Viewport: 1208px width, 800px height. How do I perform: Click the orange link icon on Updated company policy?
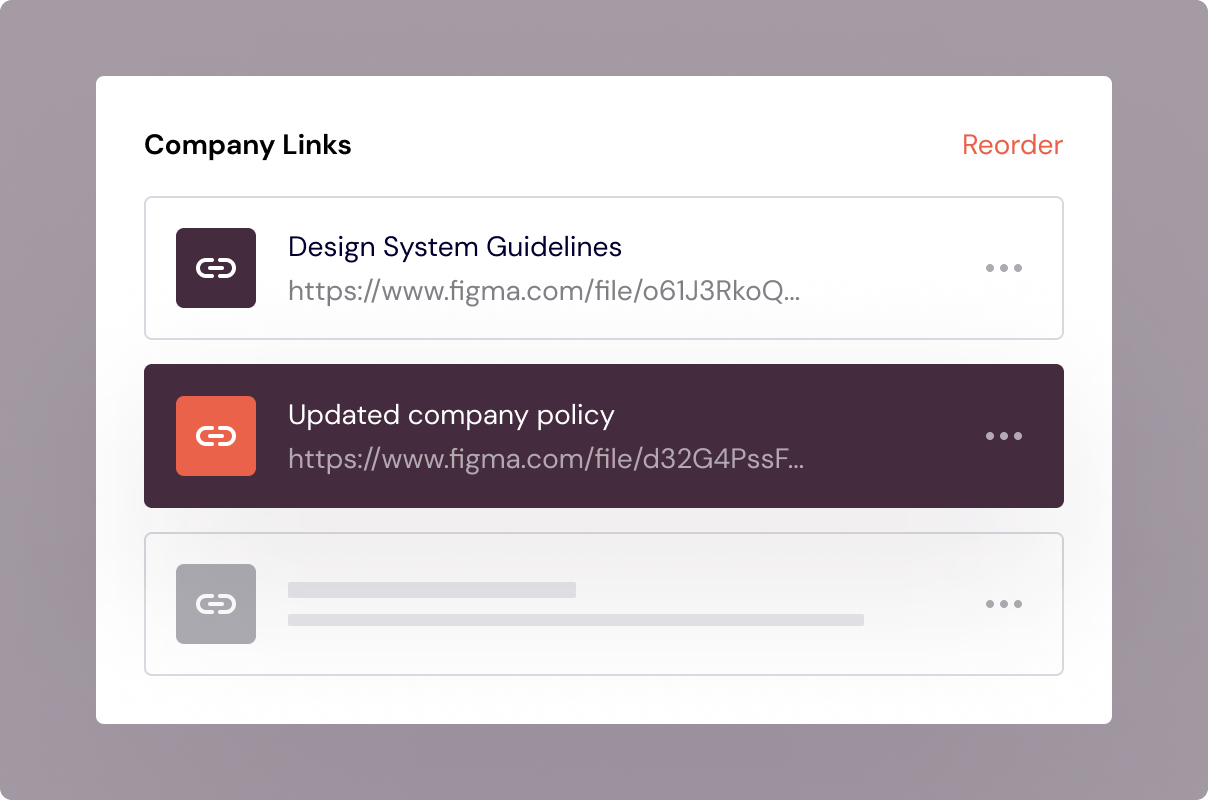point(216,436)
